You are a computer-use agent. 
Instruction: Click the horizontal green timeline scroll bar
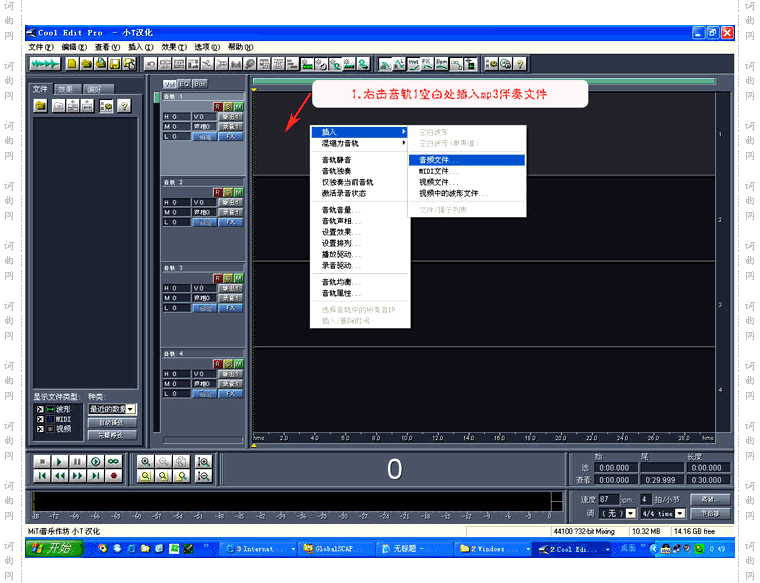click(483, 81)
